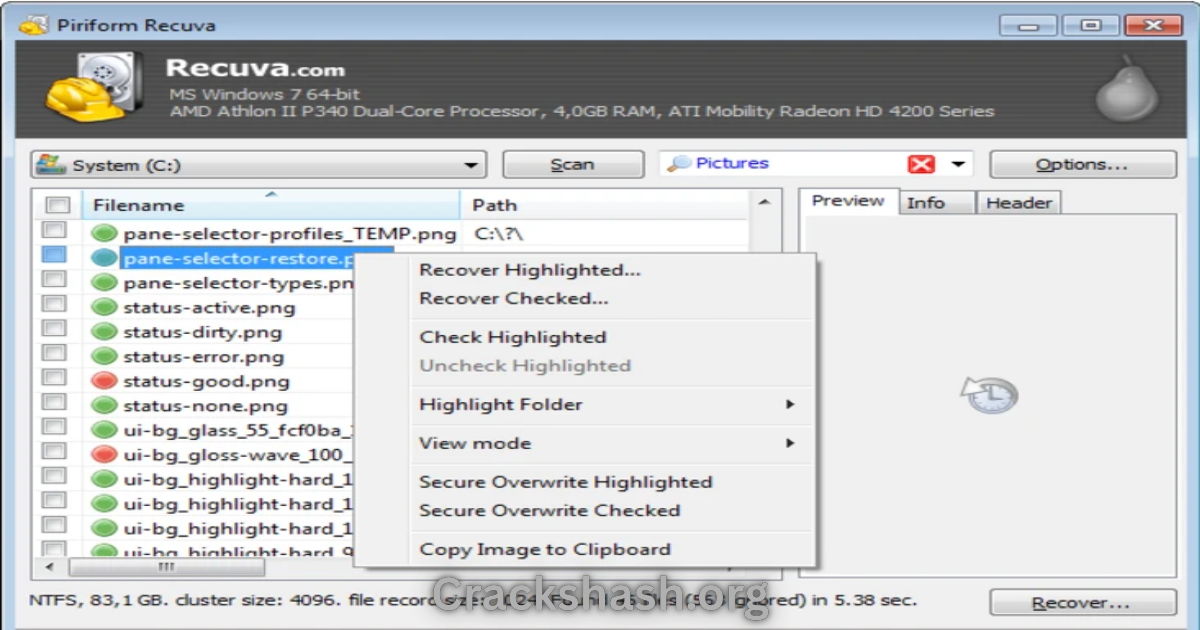Click the clock loading icon in the Preview pane
This screenshot has width=1200, height=630.
pos(990,394)
